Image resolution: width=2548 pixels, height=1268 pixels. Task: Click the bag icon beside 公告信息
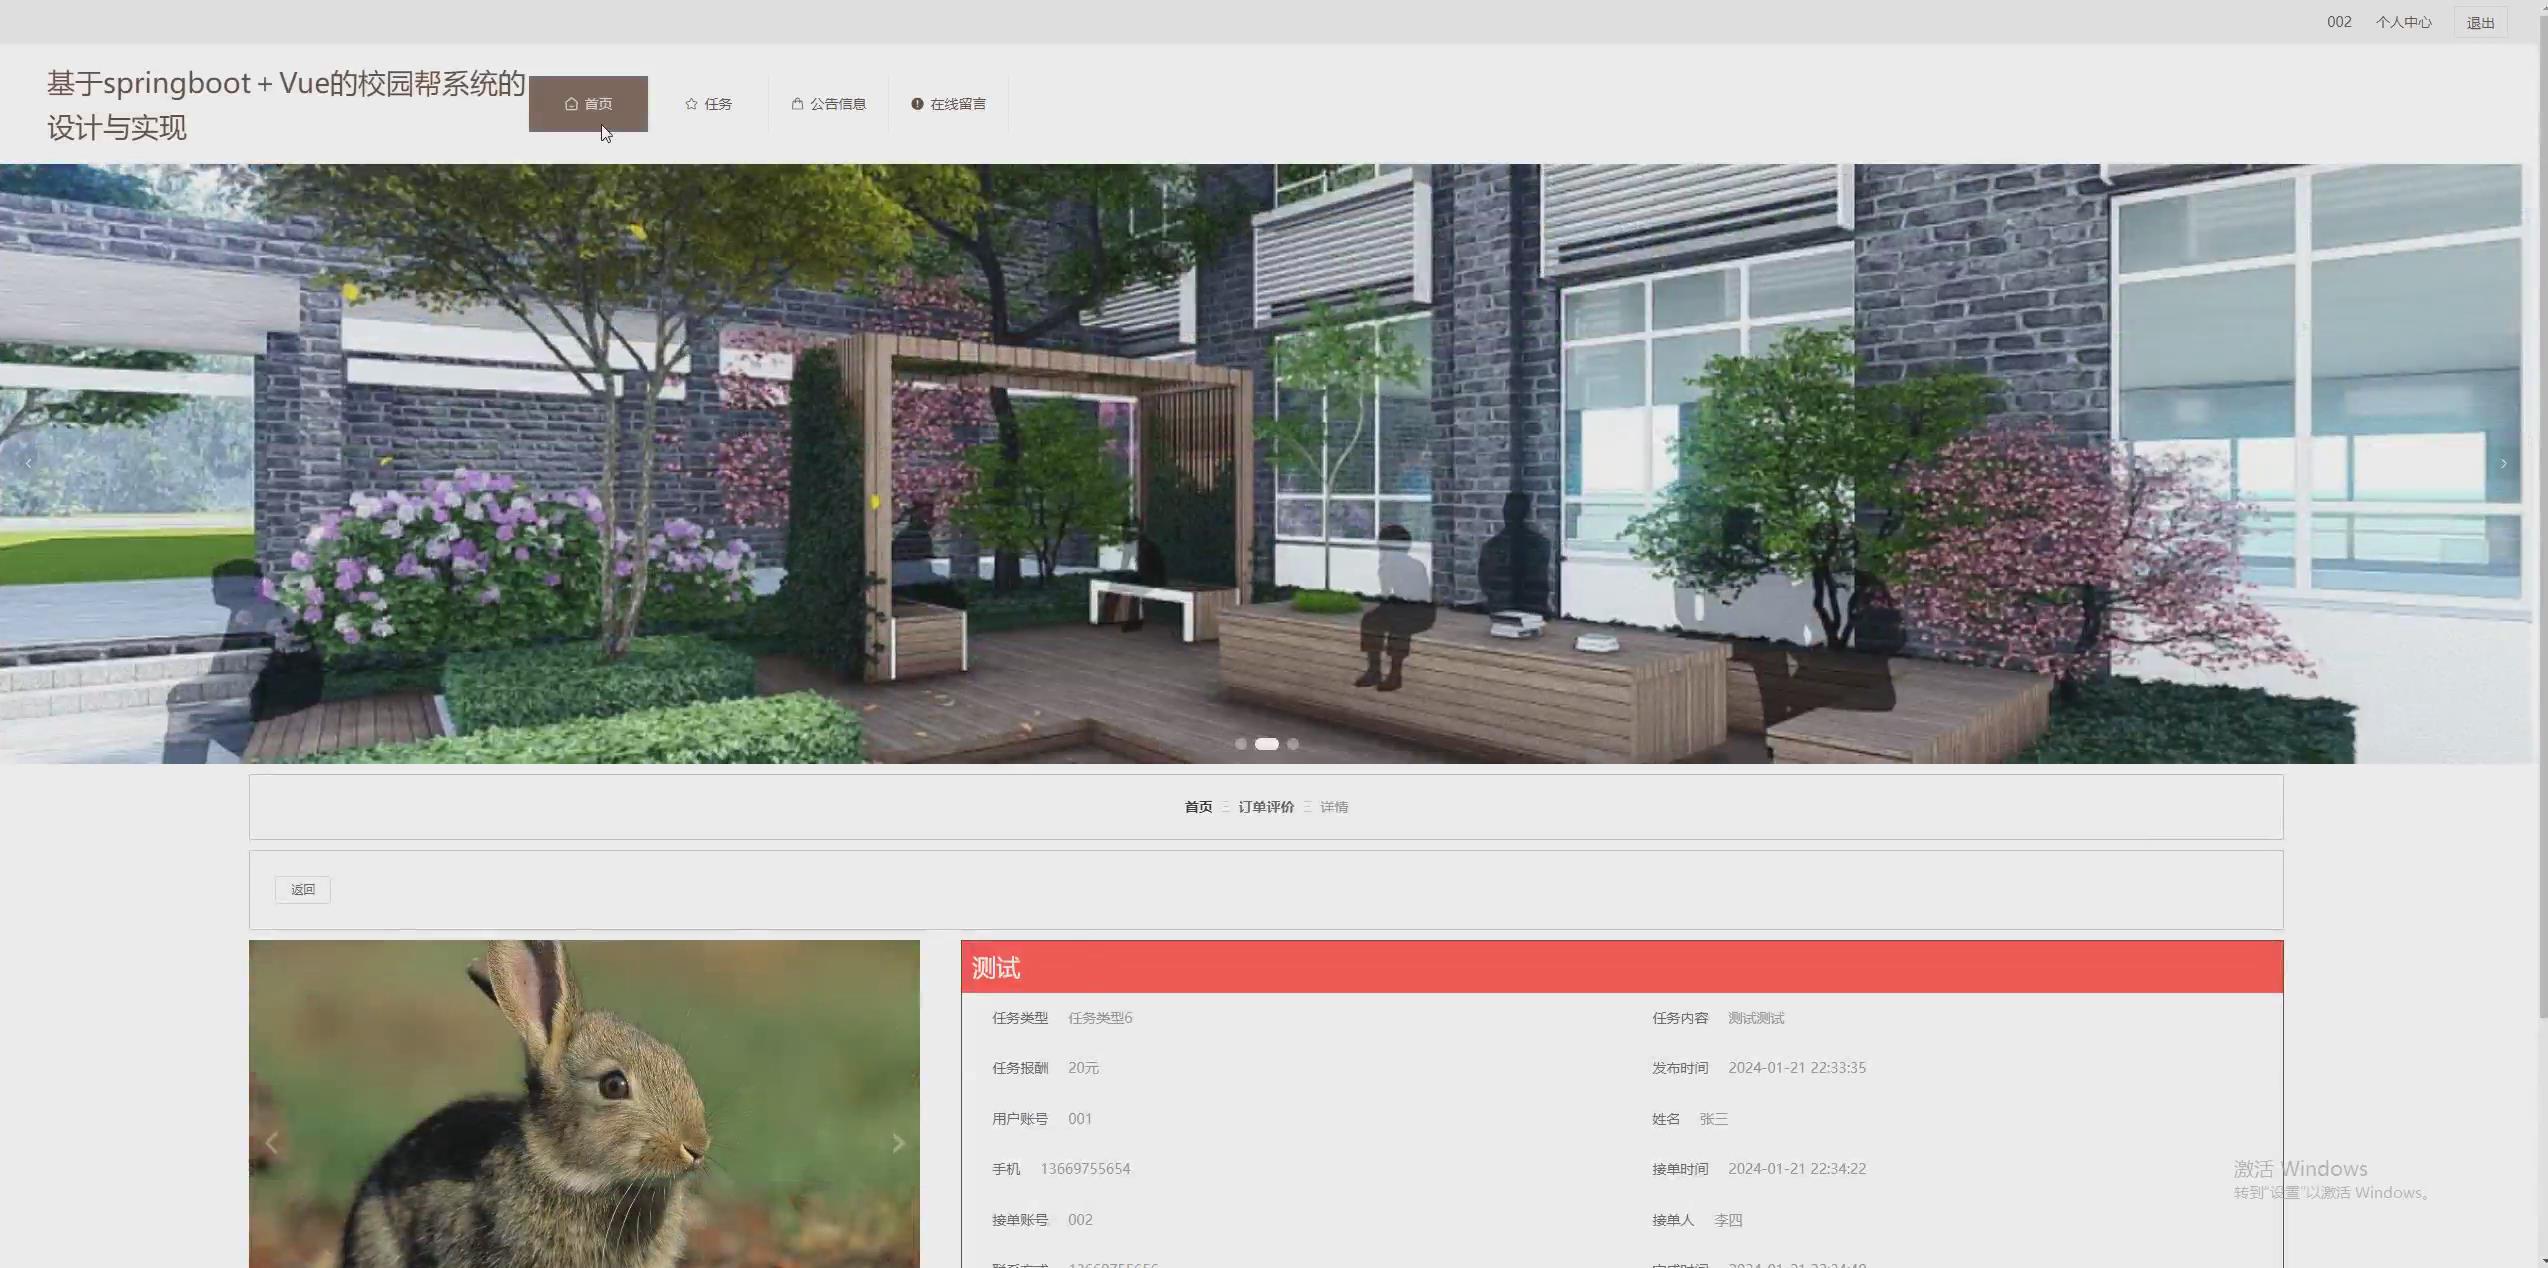click(x=797, y=104)
